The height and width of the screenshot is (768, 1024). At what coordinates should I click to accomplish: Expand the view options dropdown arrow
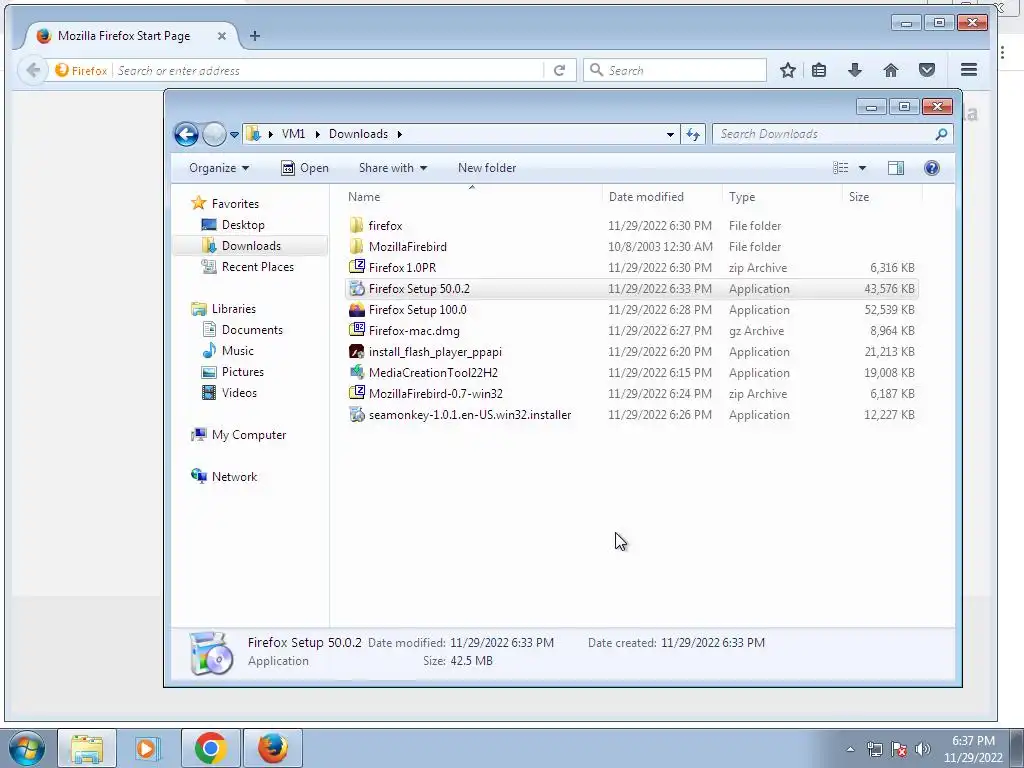click(862, 168)
